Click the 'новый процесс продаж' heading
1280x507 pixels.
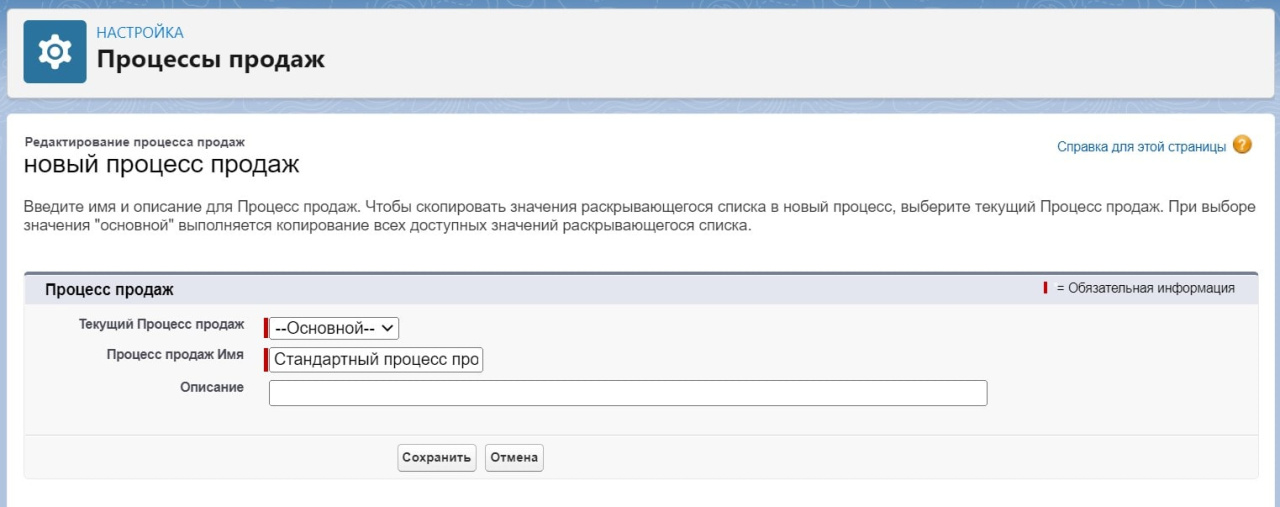(x=161, y=164)
